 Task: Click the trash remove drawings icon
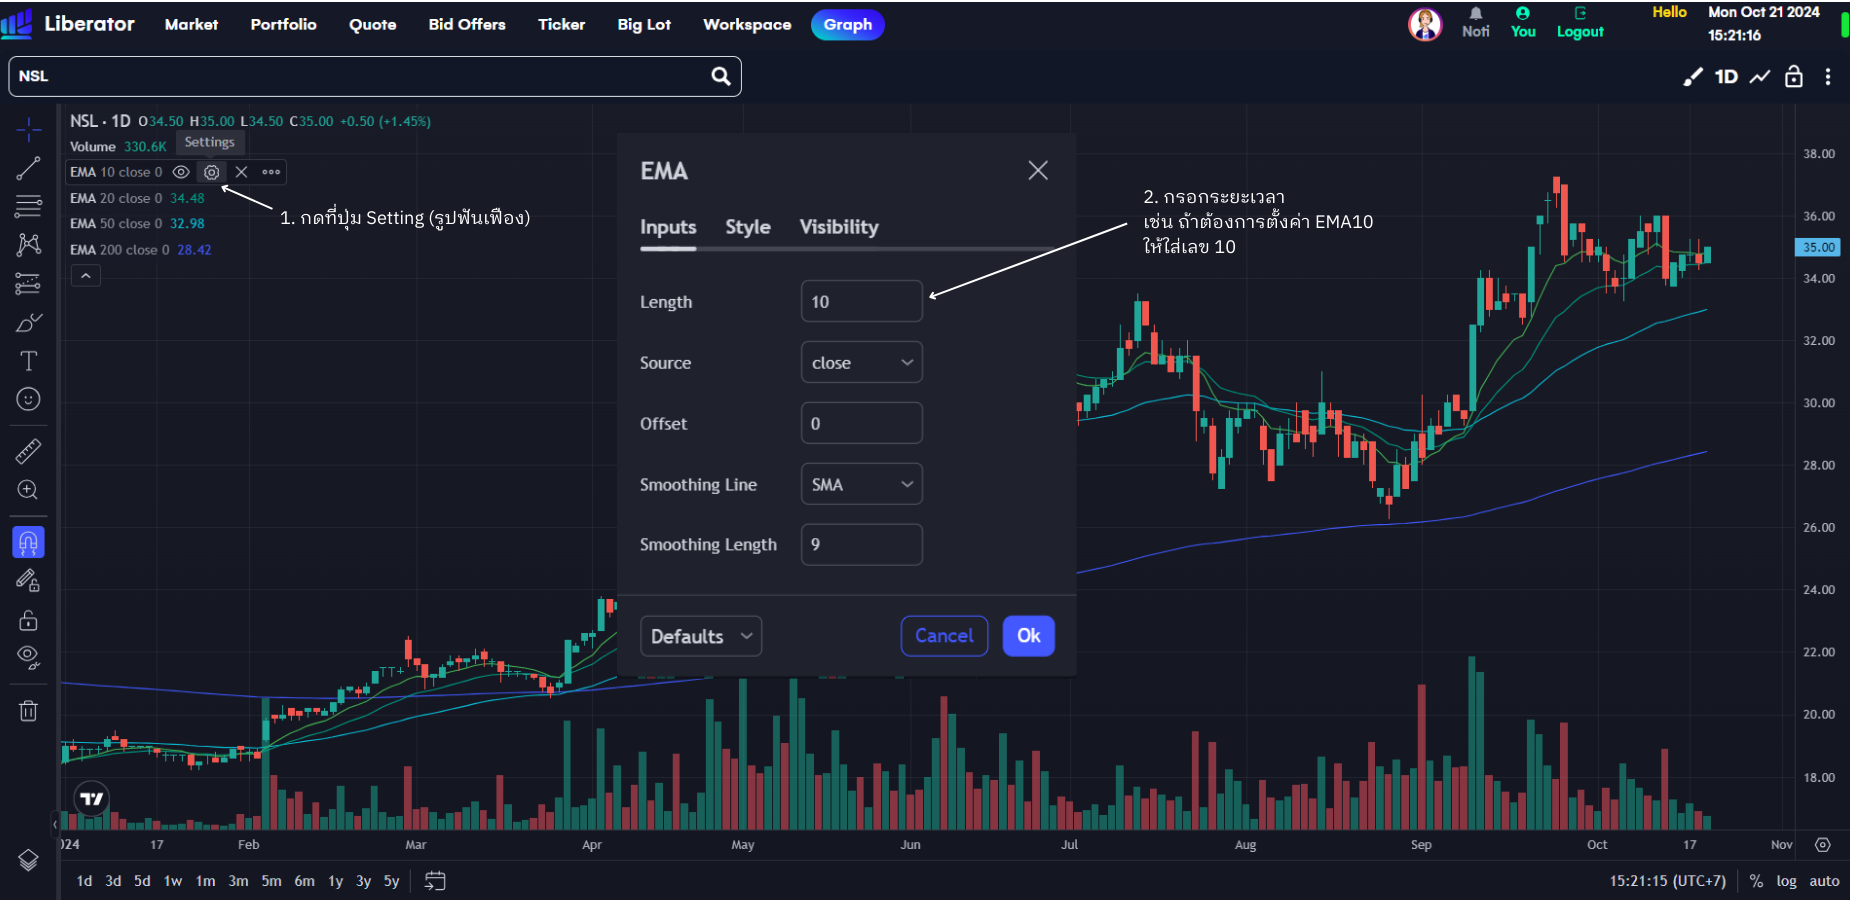[x=28, y=711]
